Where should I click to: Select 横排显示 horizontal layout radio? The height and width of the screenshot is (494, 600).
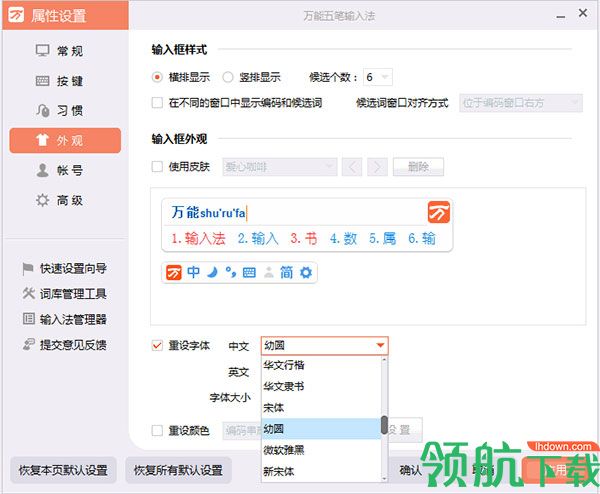pos(157,77)
